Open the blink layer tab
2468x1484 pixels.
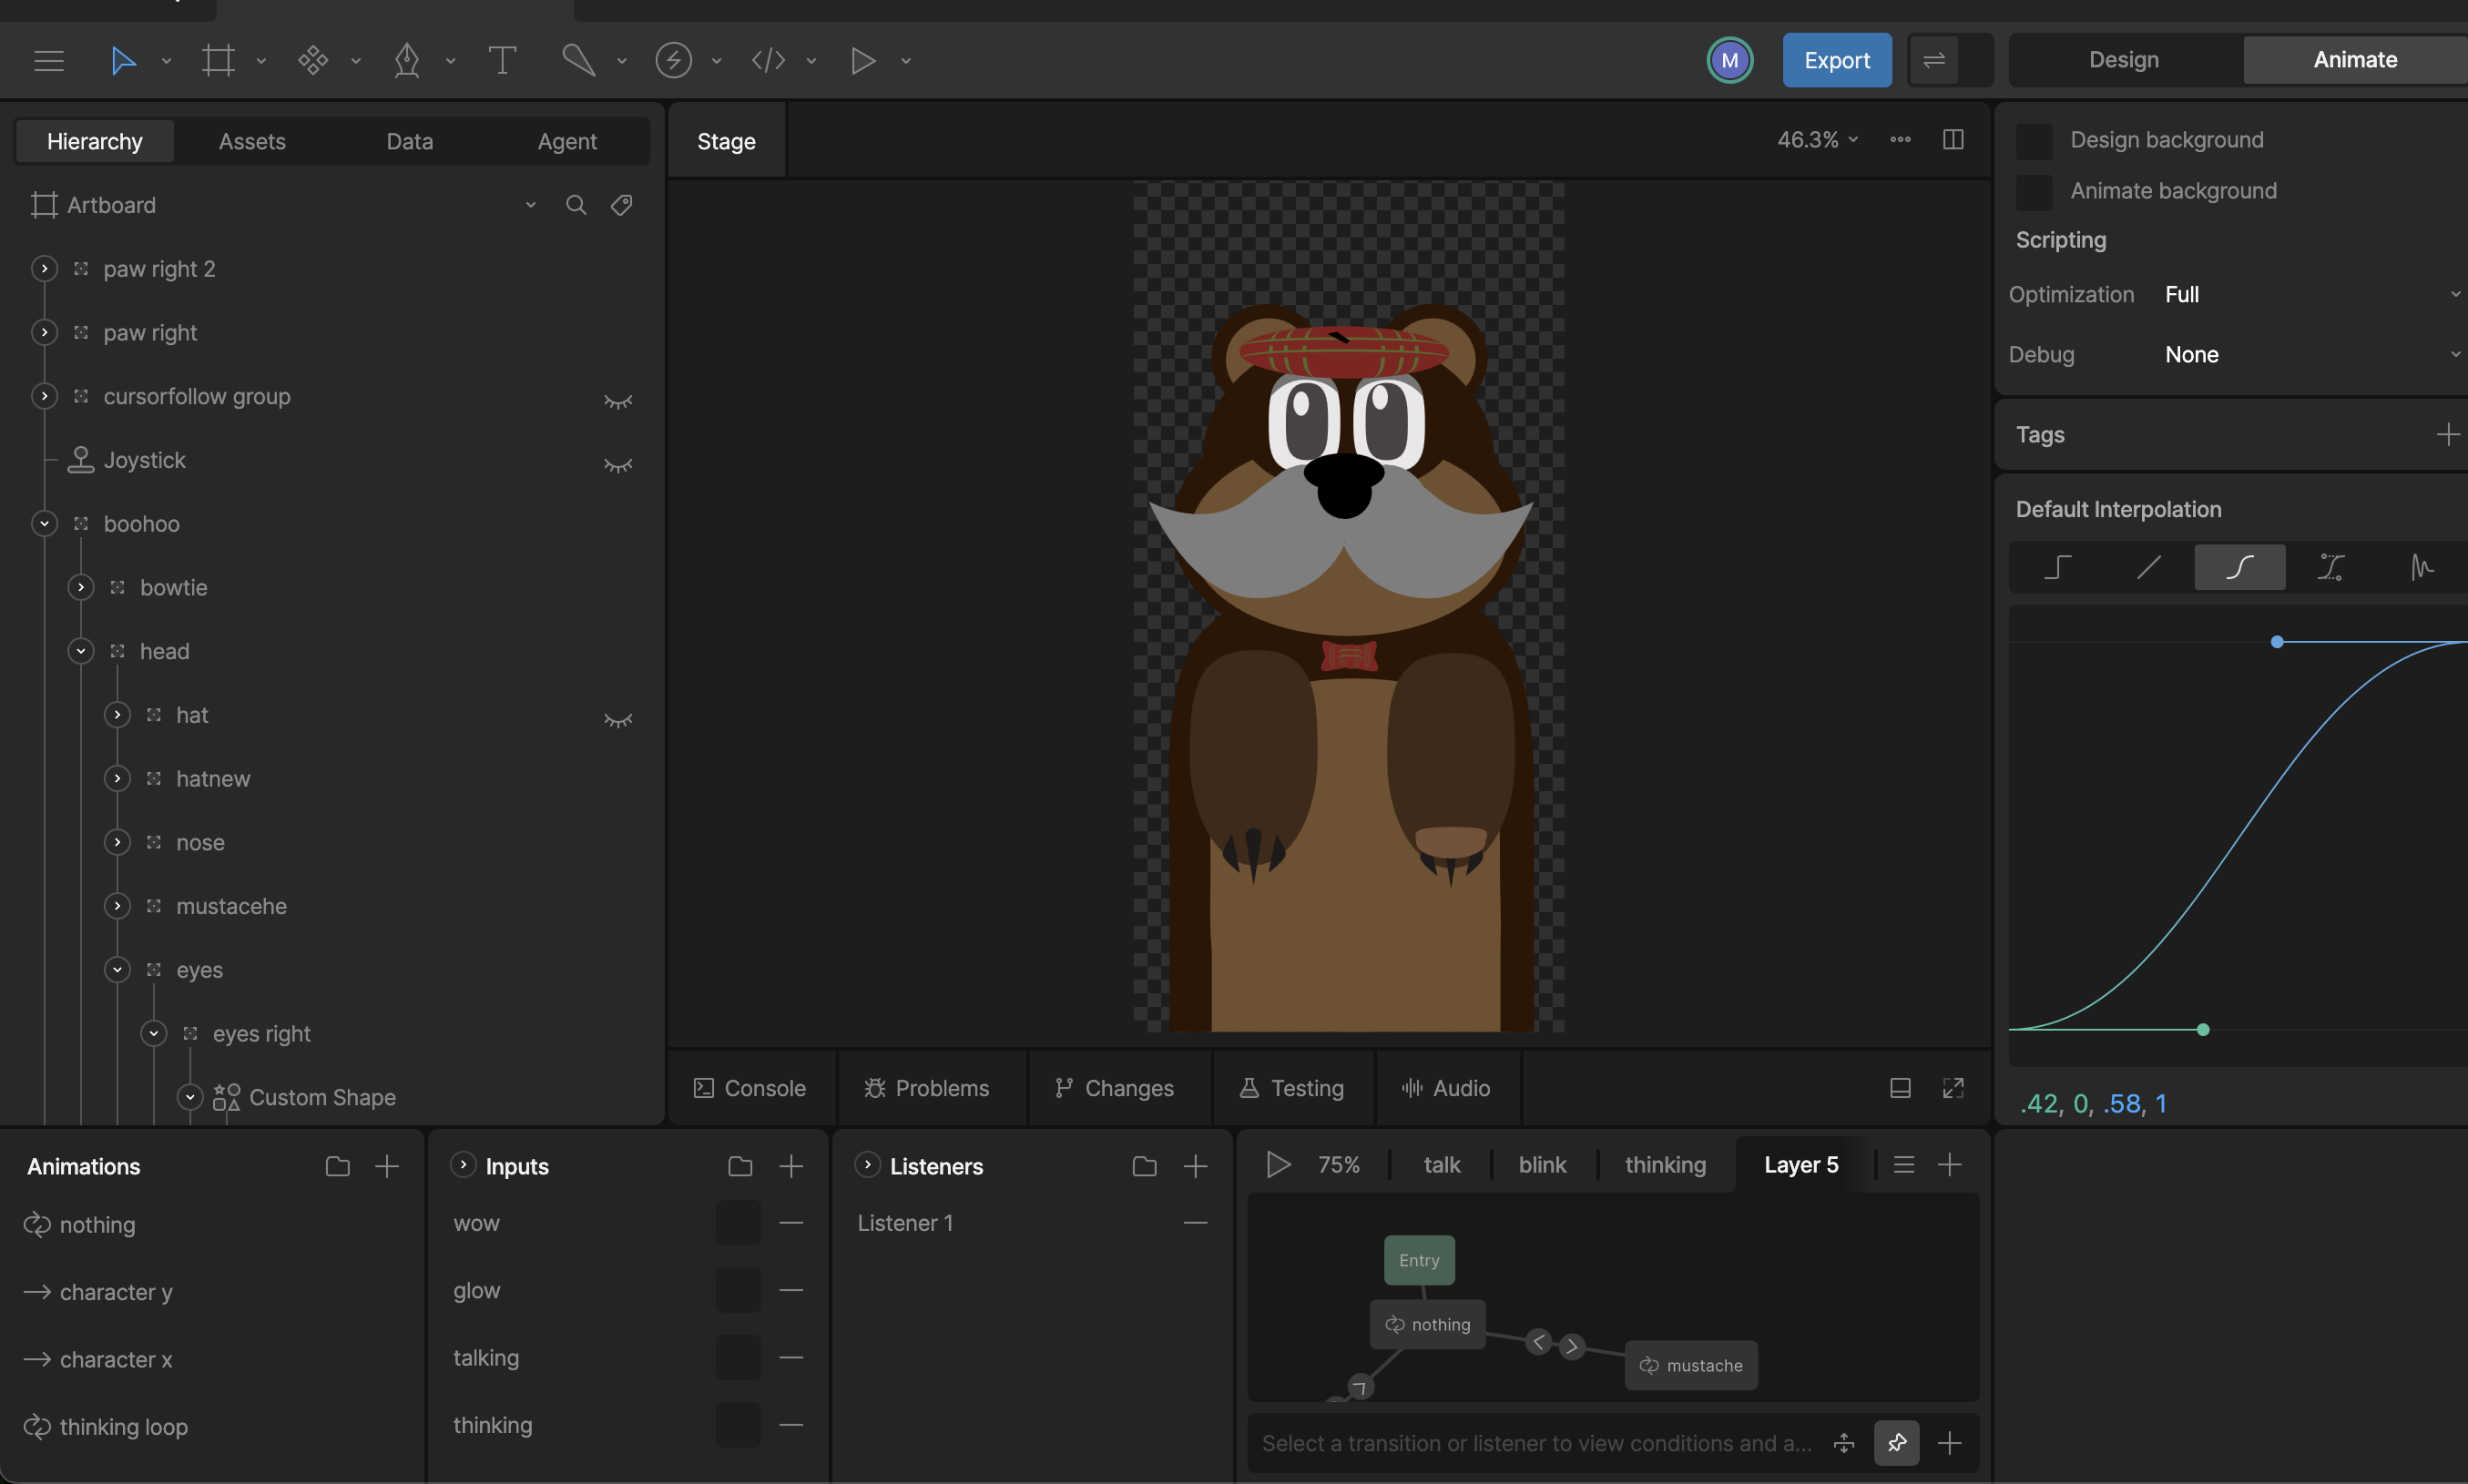pyautogui.click(x=1542, y=1165)
